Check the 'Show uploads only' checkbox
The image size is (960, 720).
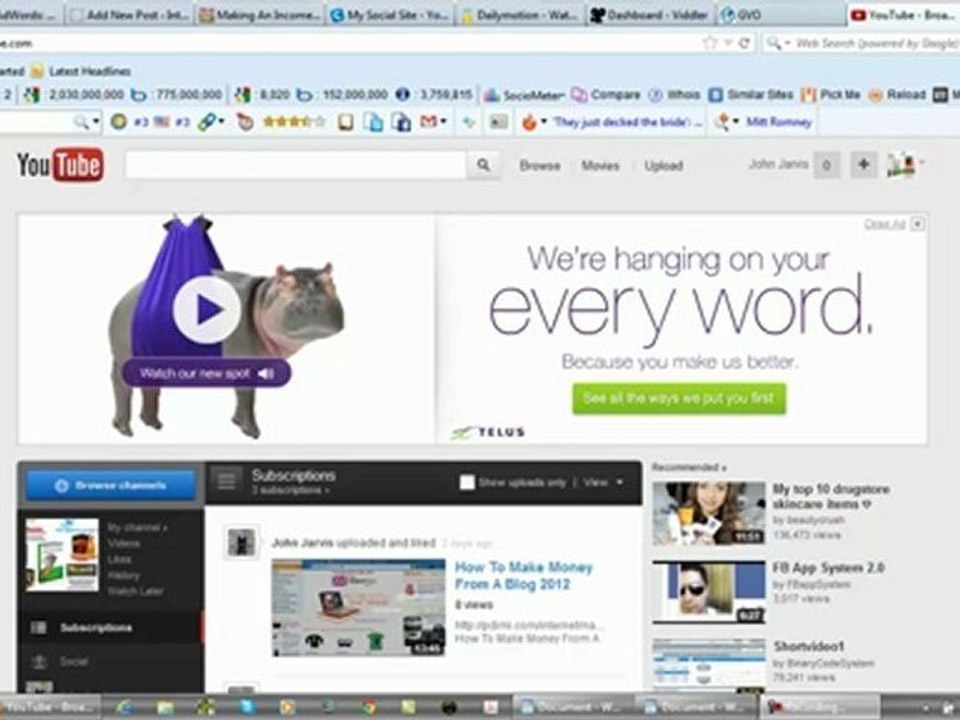[467, 482]
